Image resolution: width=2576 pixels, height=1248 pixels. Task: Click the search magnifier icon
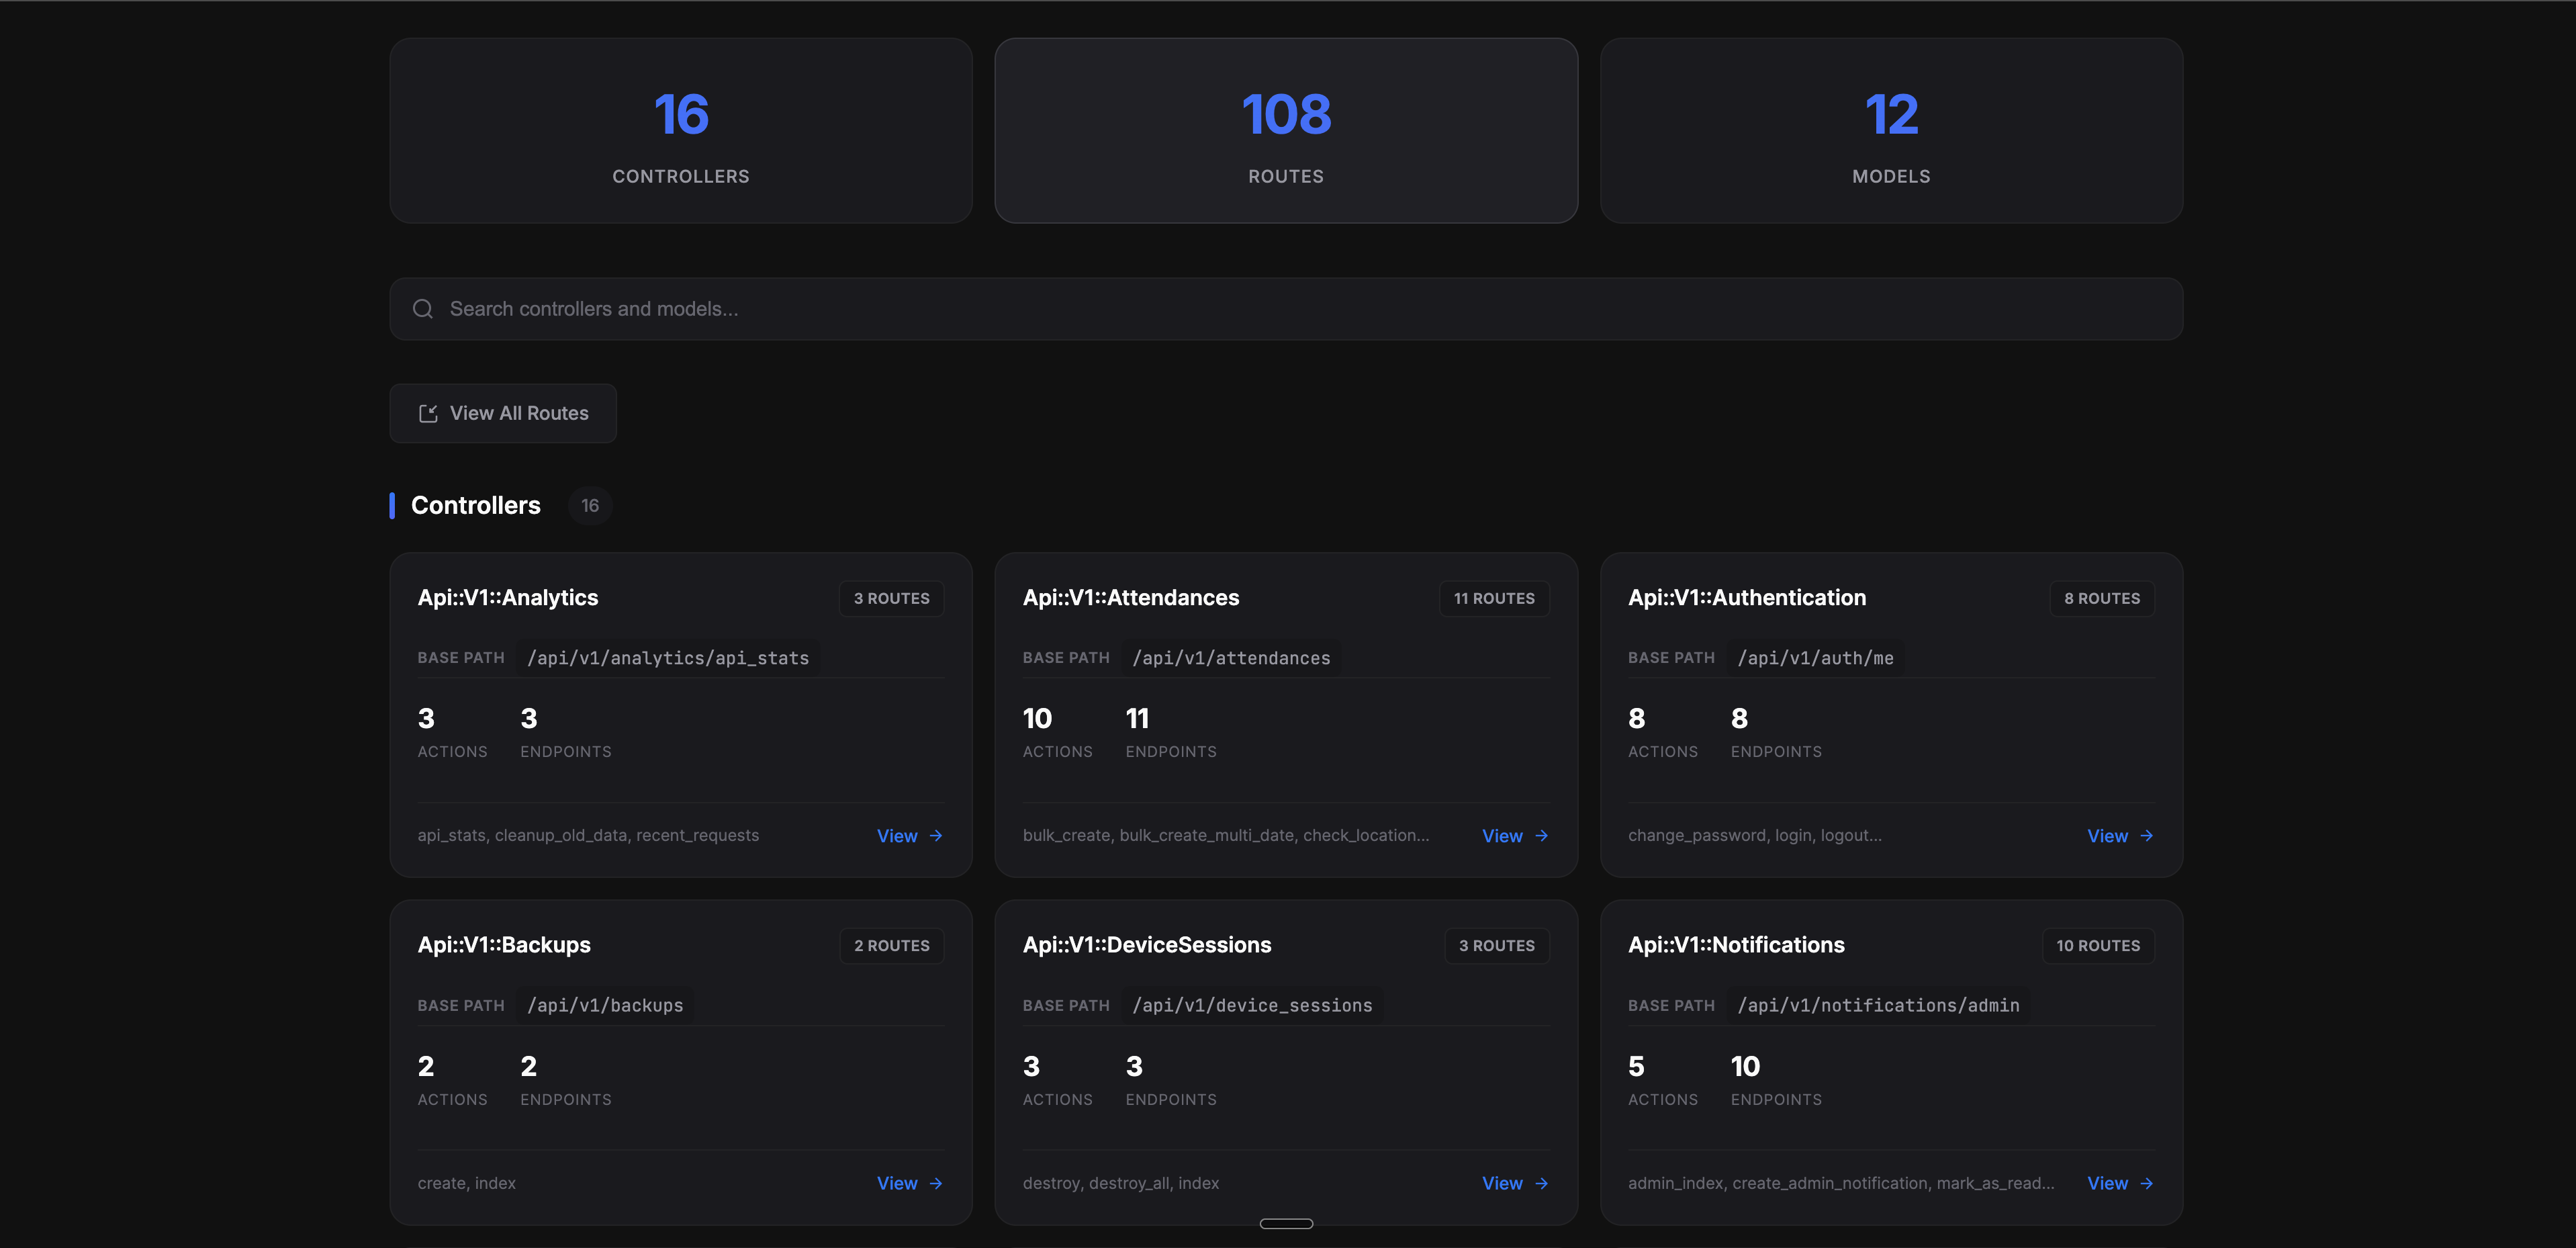423,309
